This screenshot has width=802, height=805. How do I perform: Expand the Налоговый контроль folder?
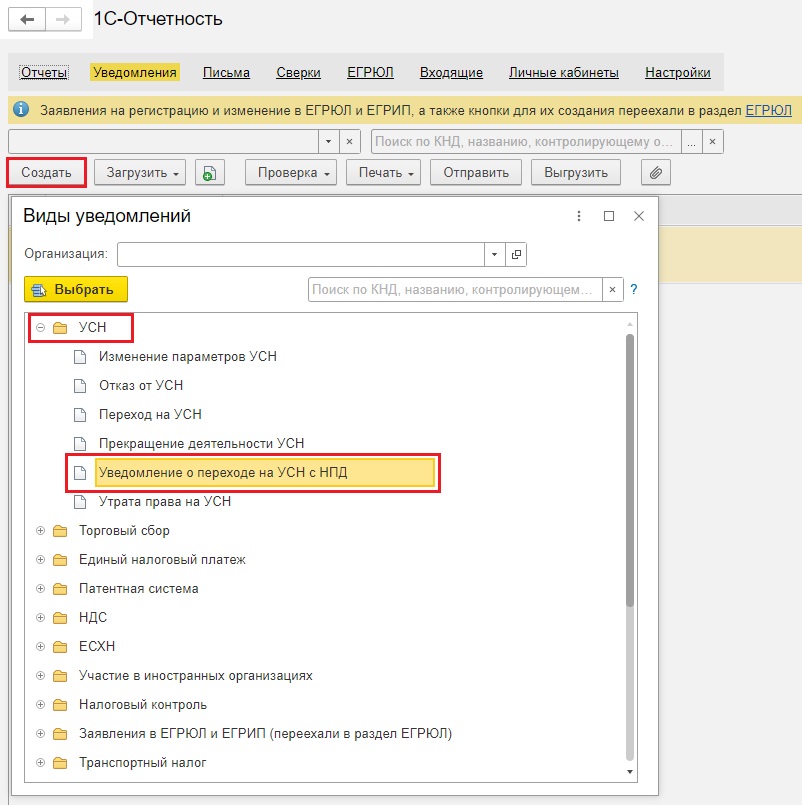tap(41, 705)
